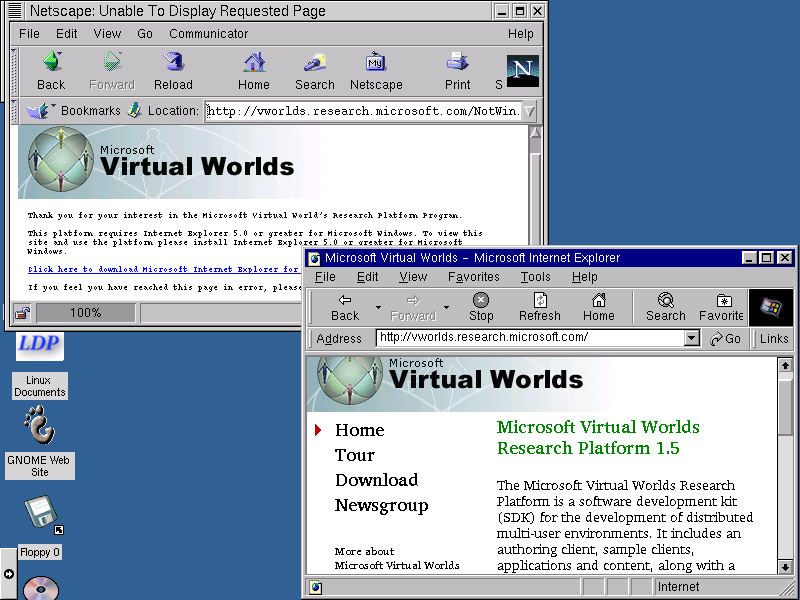Click the Windows logo throbber in IE
This screenshot has height=600, width=800.
[x=771, y=308]
